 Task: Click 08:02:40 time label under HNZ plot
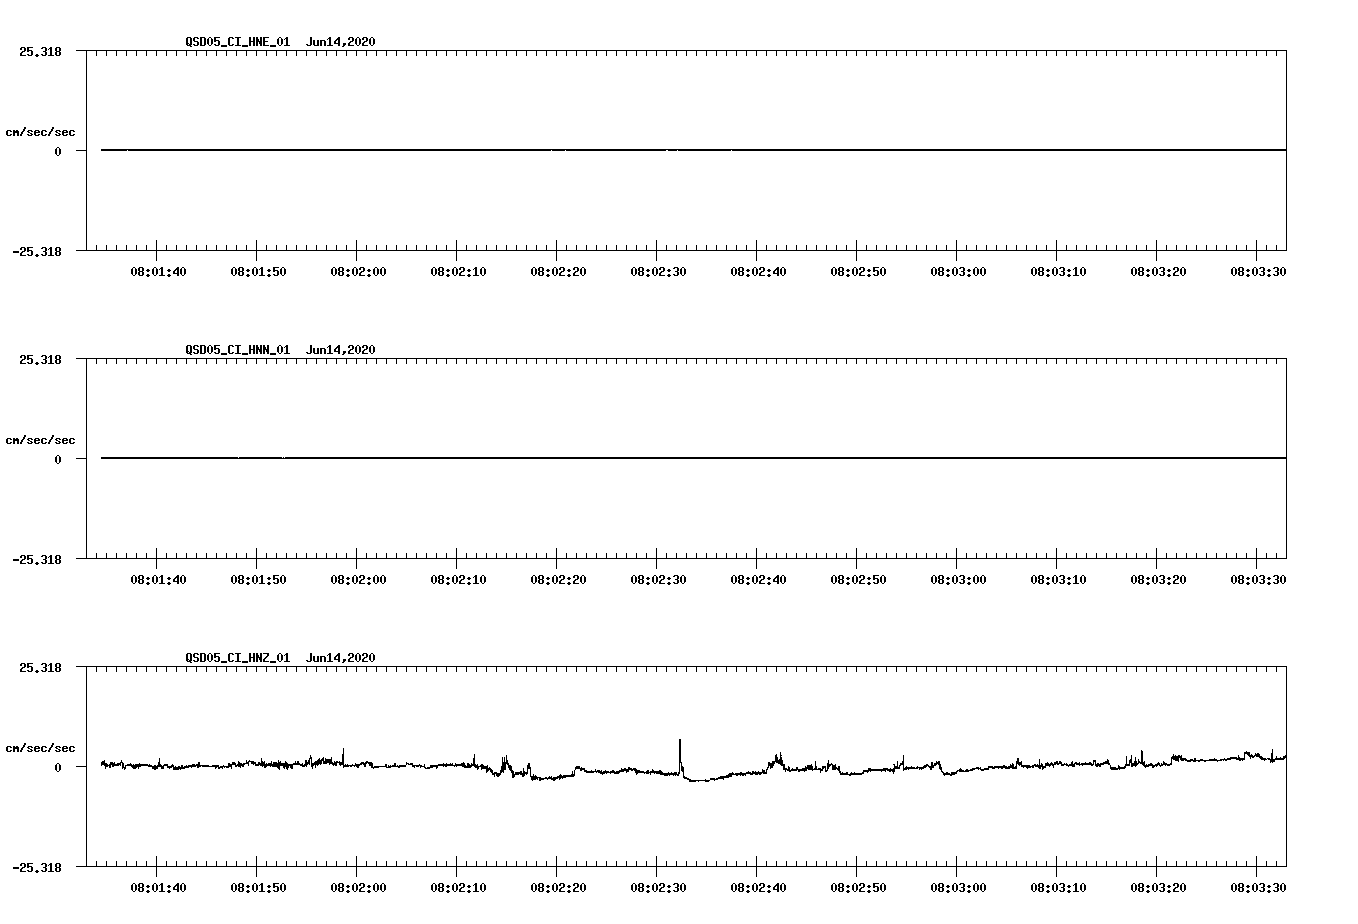[758, 887]
